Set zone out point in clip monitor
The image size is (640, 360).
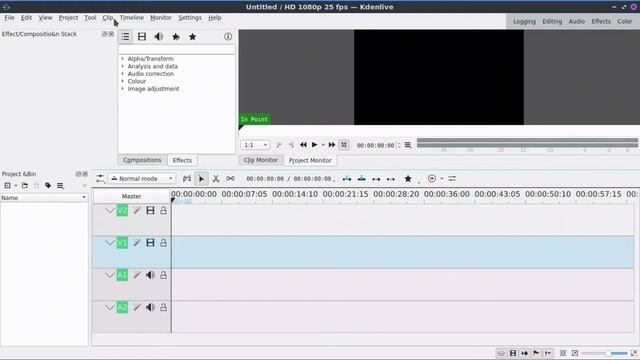click(x=291, y=145)
